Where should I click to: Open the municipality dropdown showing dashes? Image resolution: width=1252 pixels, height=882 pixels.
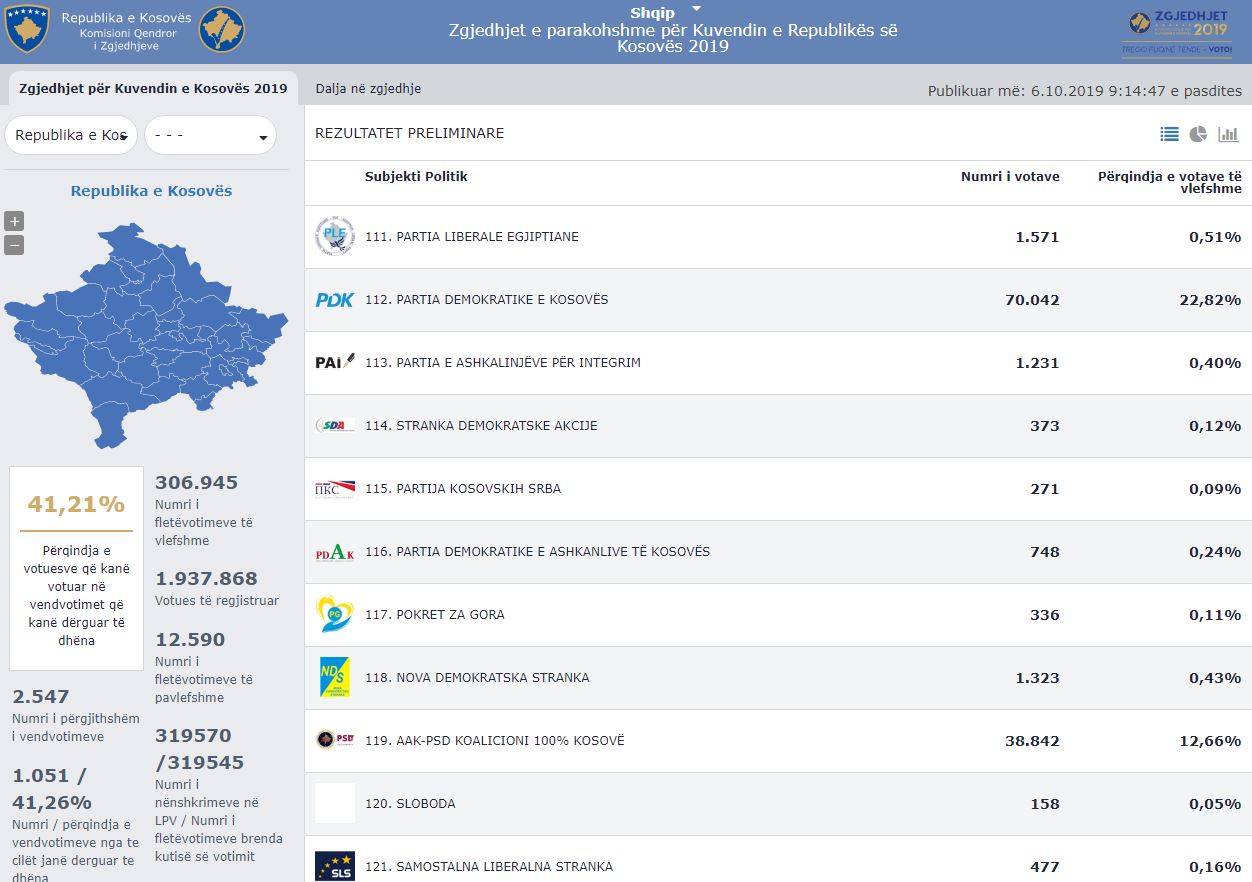click(x=210, y=136)
